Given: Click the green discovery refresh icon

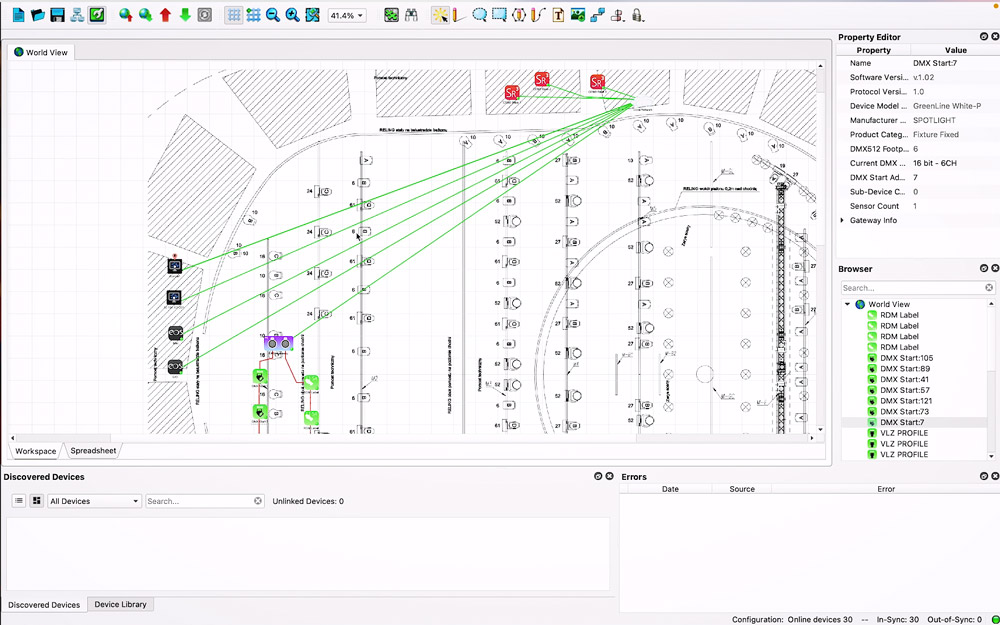Looking at the screenshot, I should (97, 15).
